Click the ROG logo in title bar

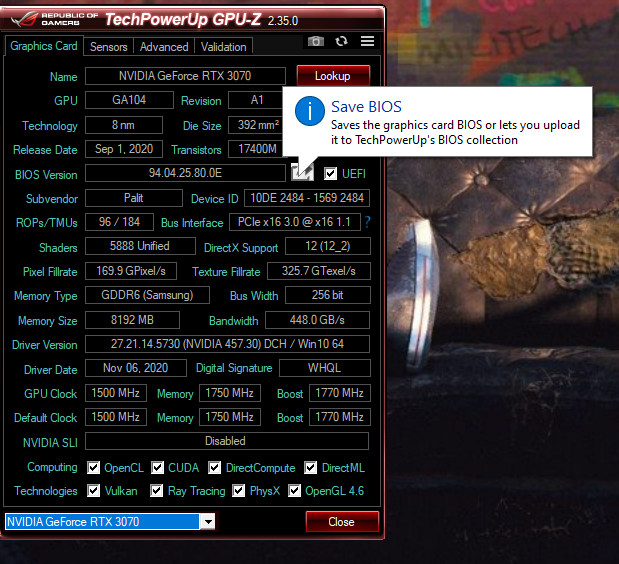(24, 19)
